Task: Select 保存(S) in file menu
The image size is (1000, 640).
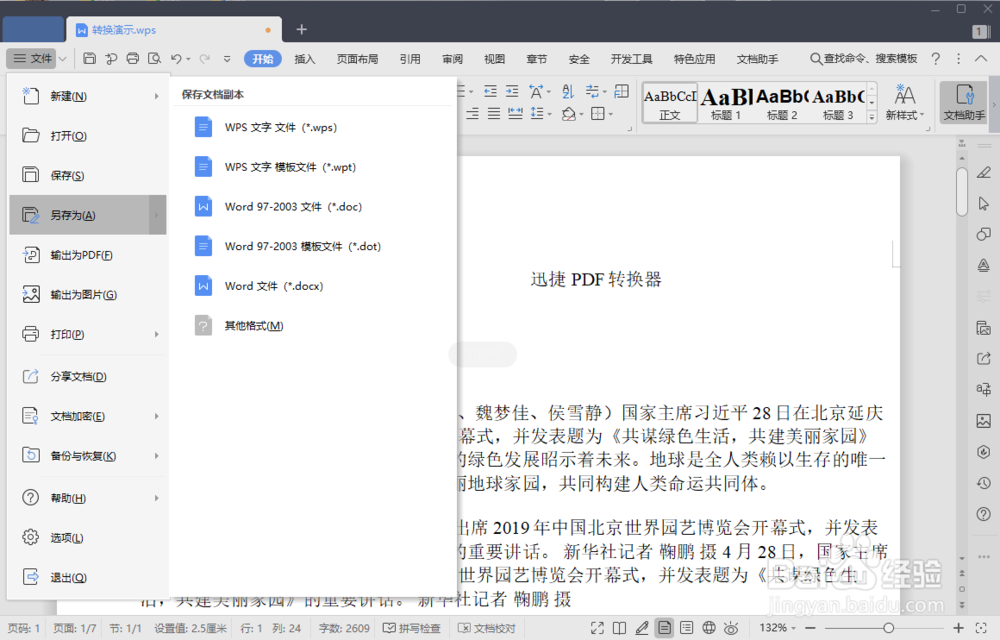Action: click(x=87, y=175)
